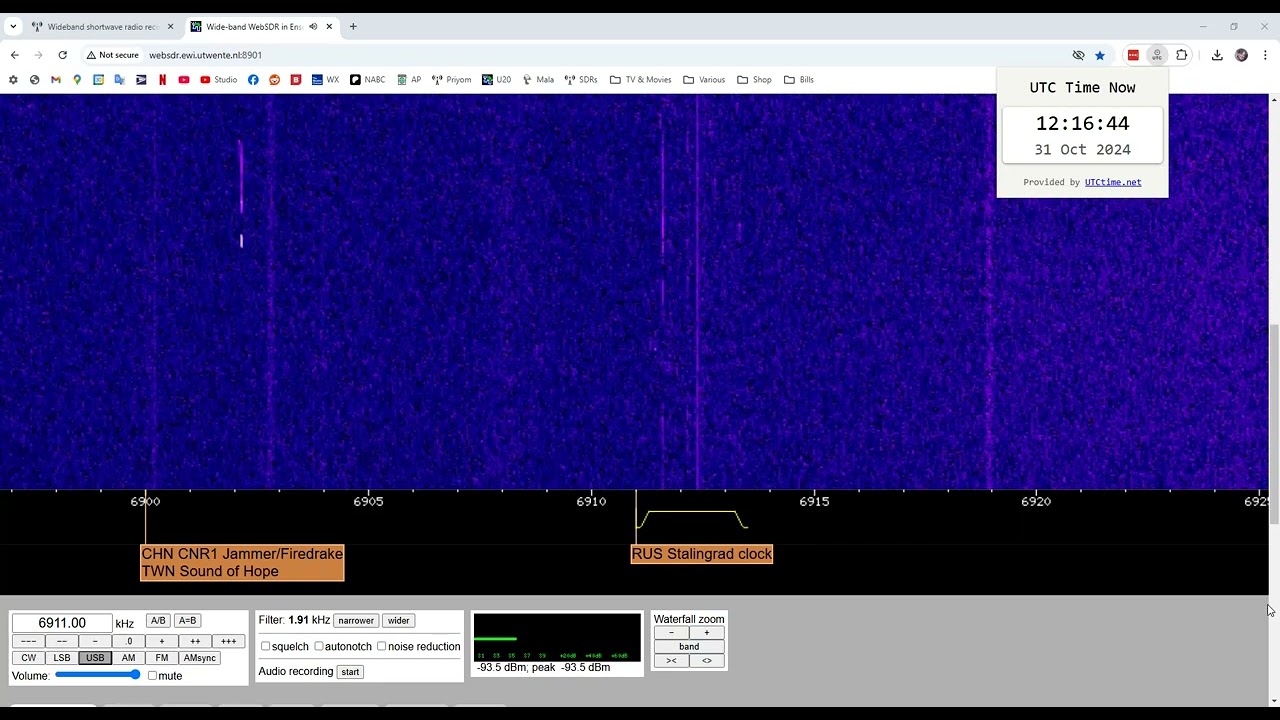Click the waterfall zoom band button
This screenshot has height=720, width=1280.
click(689, 647)
